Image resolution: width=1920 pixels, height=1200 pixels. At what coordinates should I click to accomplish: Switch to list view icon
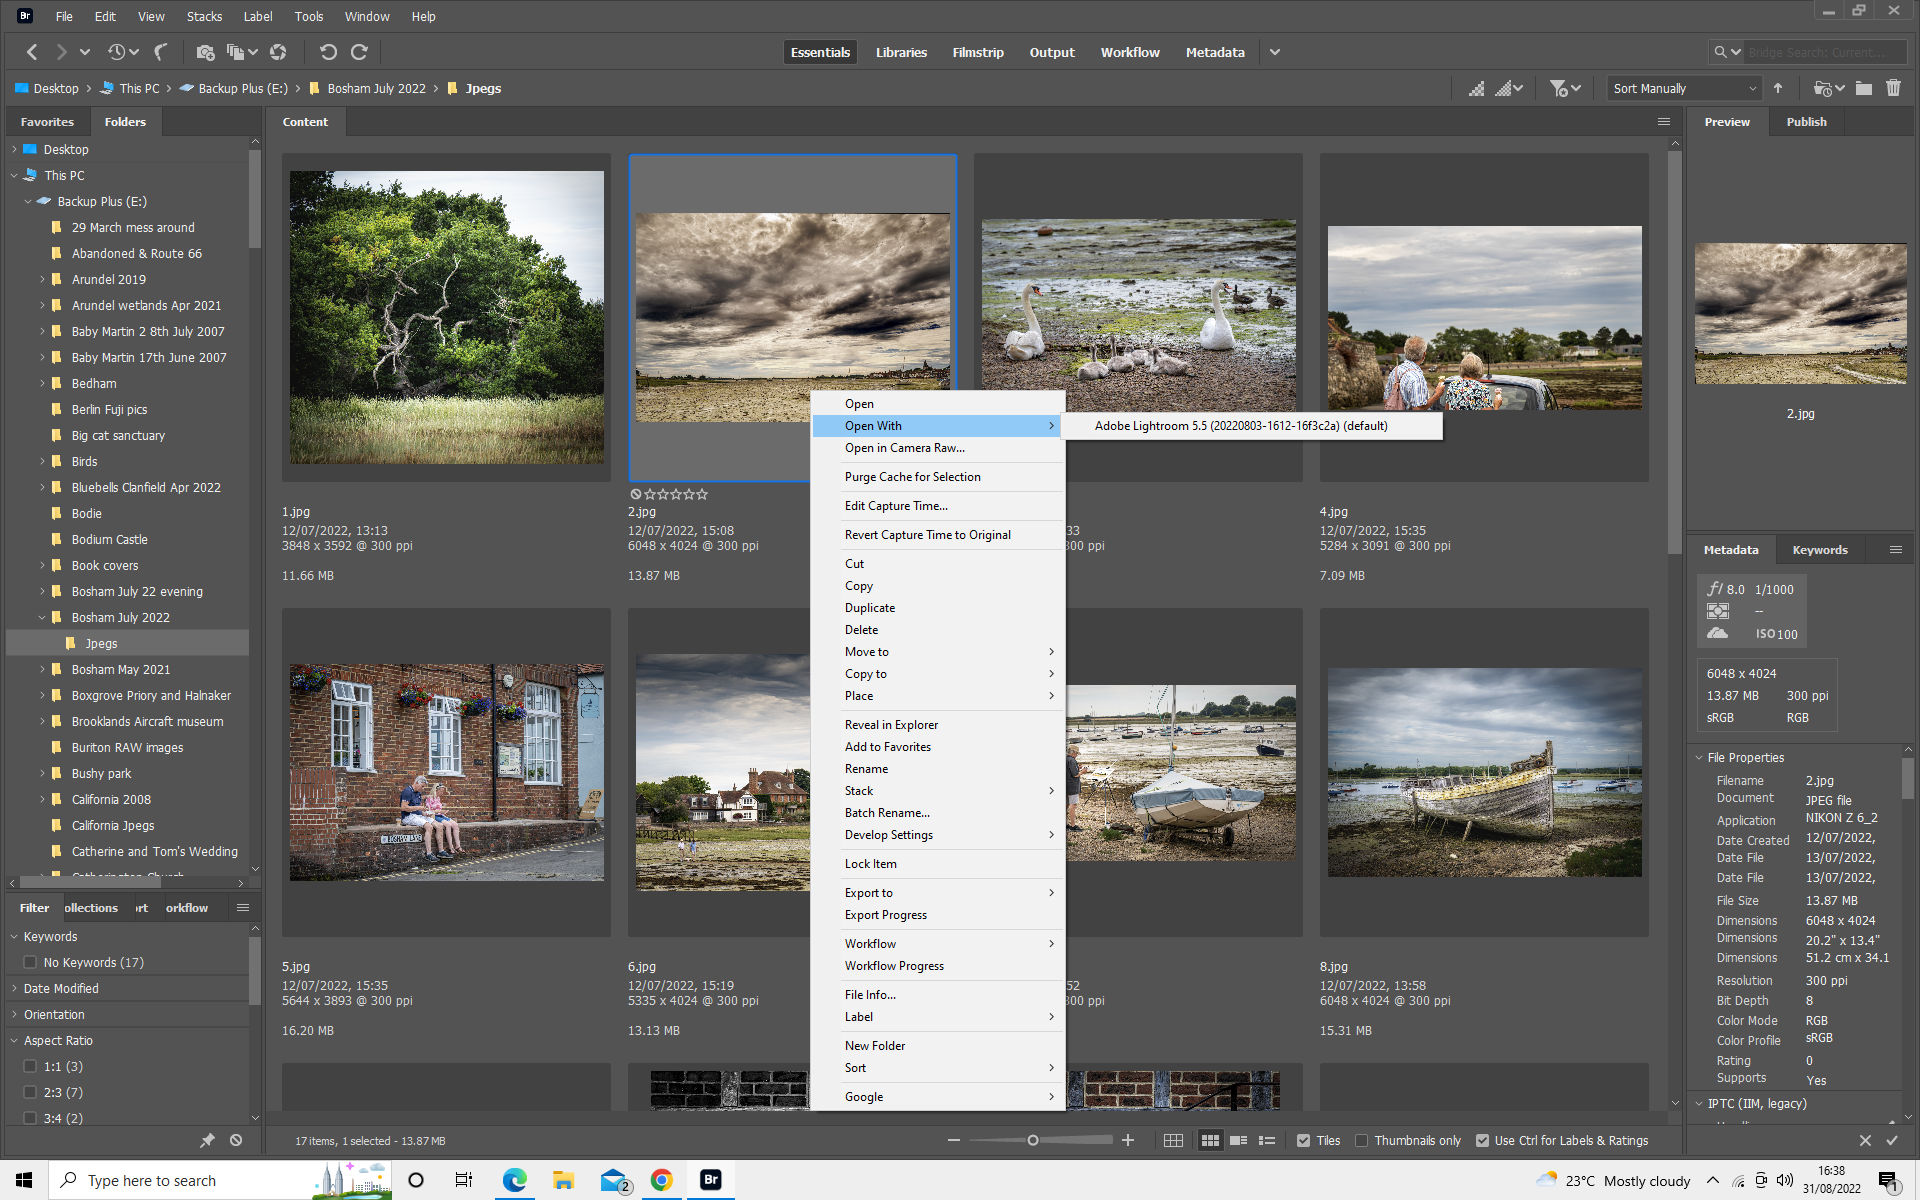coord(1267,1140)
